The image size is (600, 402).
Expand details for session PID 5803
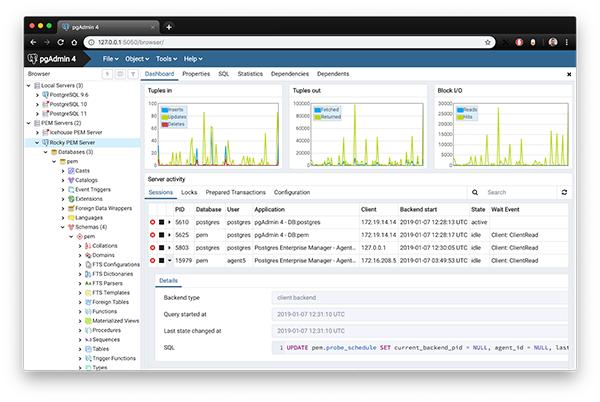[170, 247]
